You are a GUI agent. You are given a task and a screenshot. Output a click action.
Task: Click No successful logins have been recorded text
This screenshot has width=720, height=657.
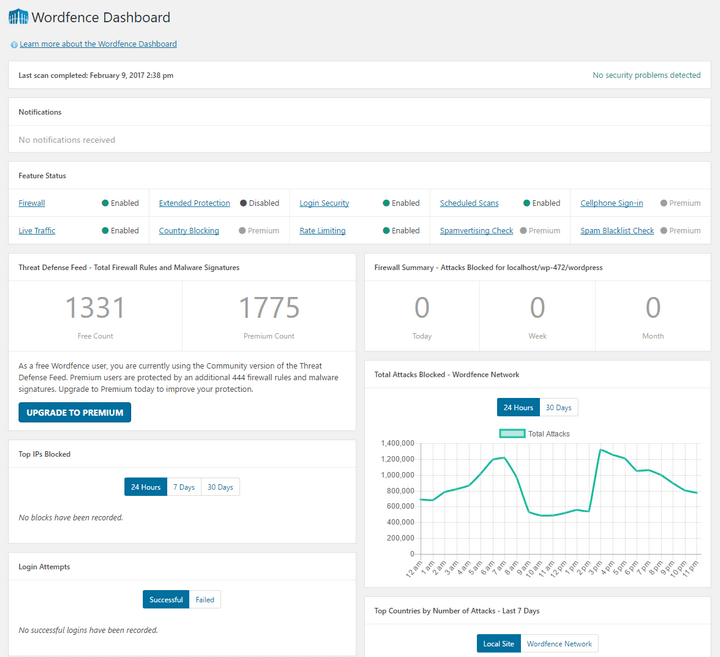88,630
